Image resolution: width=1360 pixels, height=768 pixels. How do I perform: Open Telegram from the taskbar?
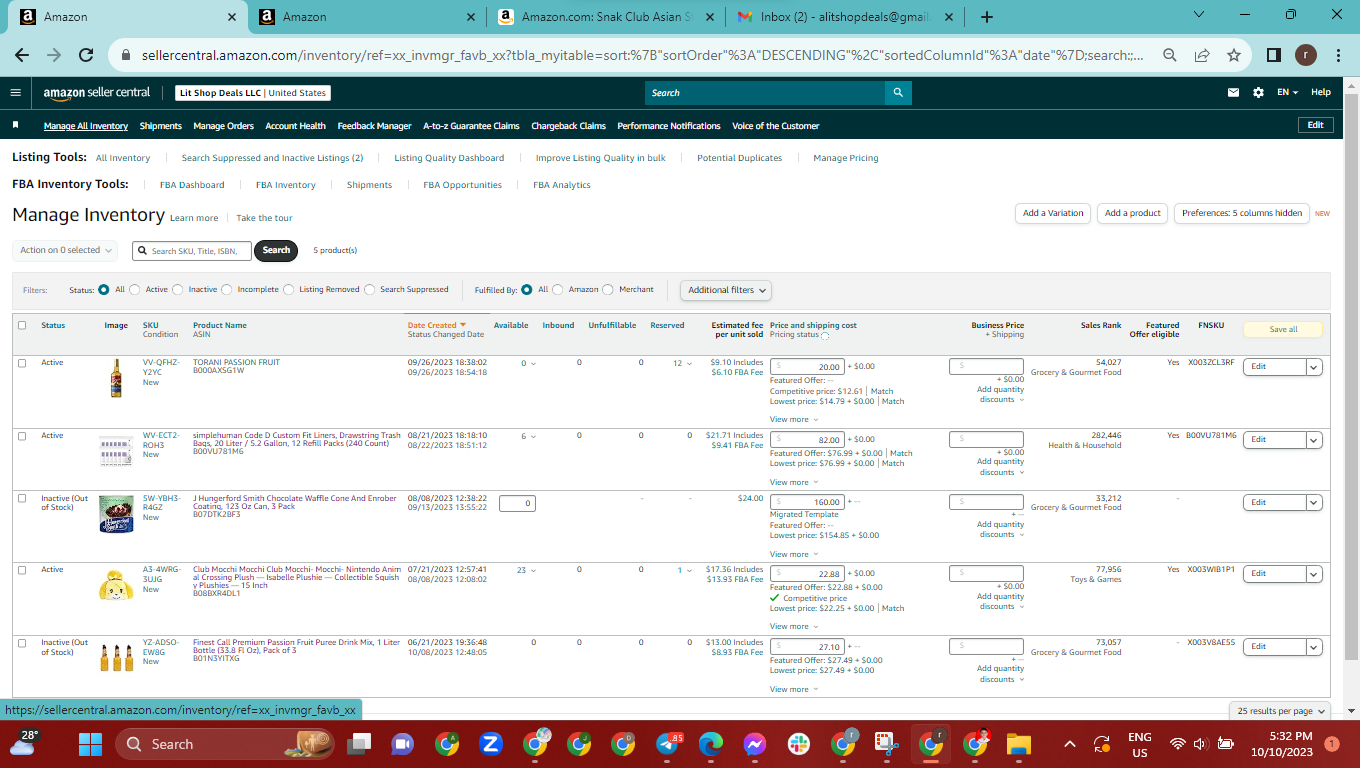click(x=667, y=744)
